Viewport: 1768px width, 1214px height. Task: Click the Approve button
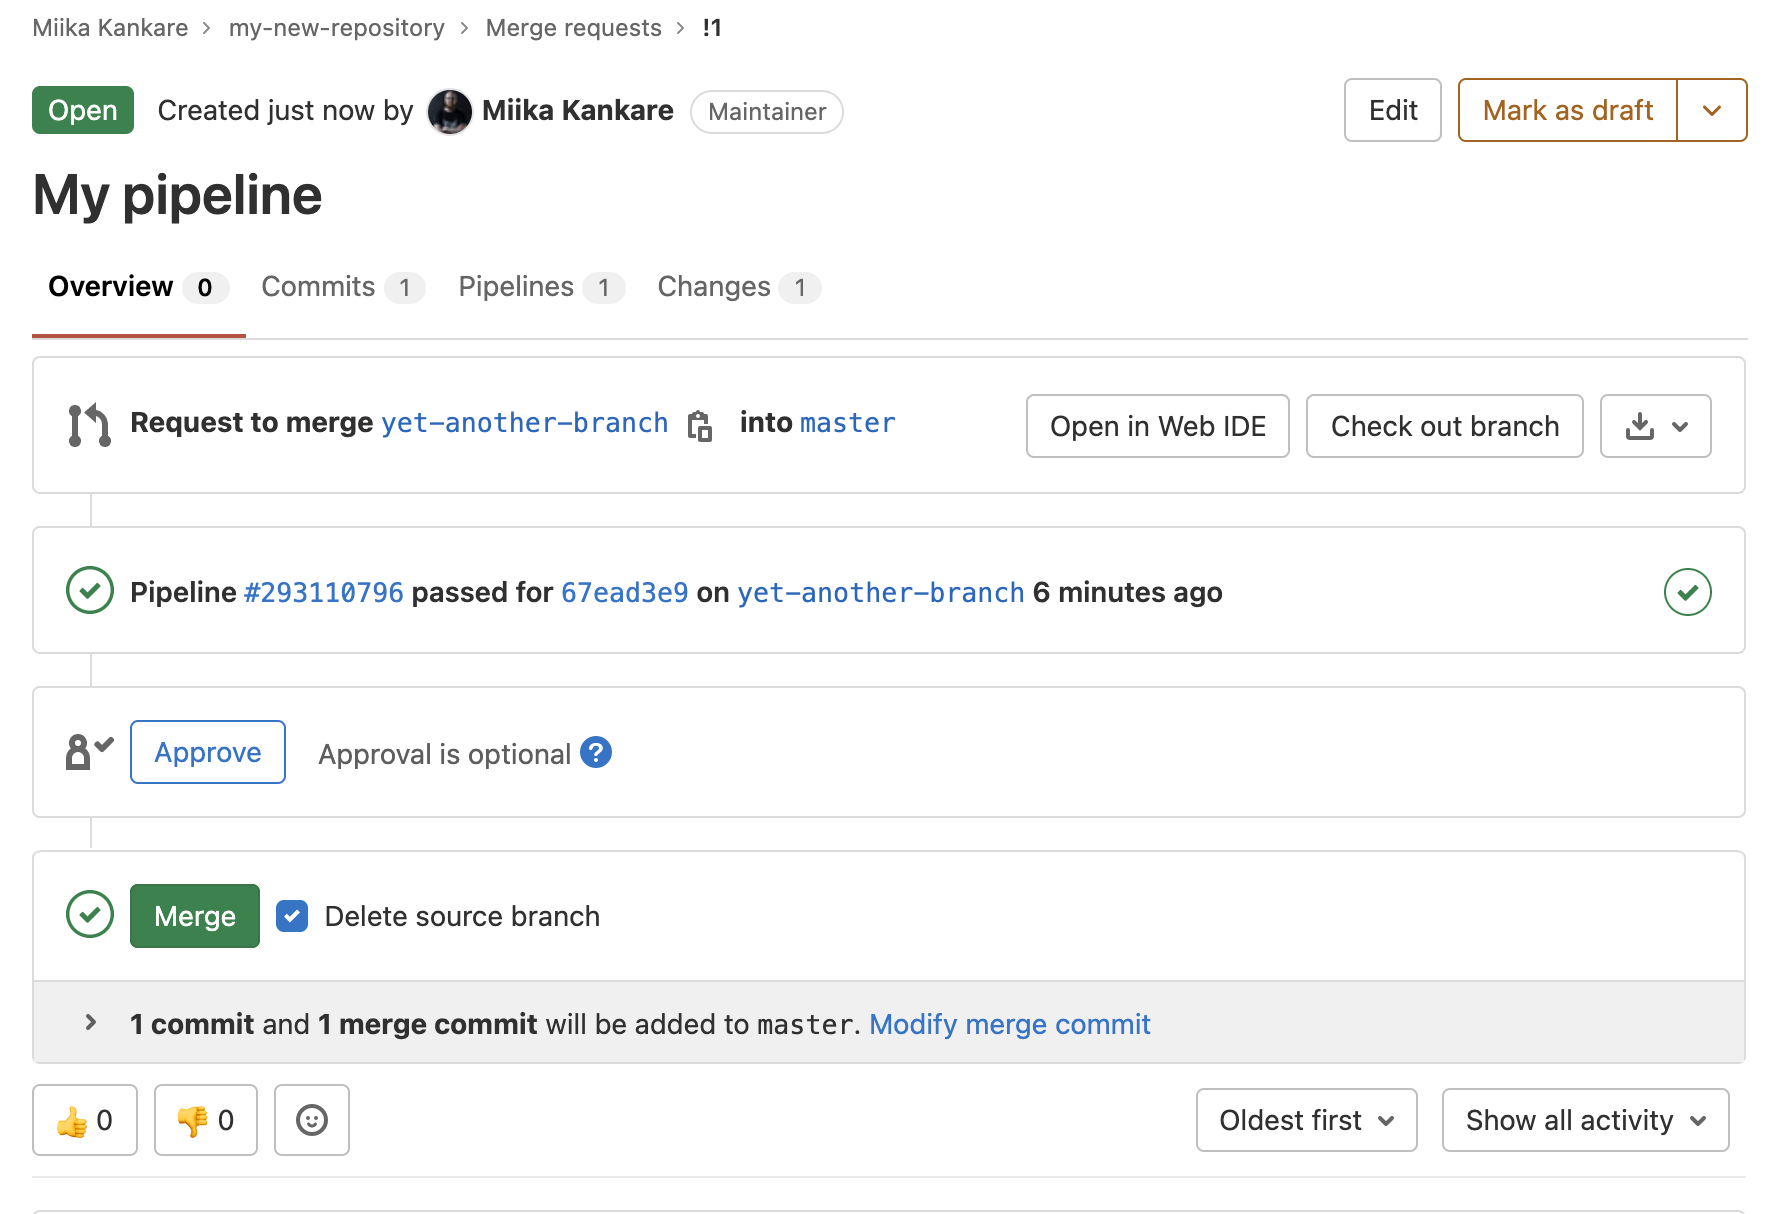coord(208,752)
